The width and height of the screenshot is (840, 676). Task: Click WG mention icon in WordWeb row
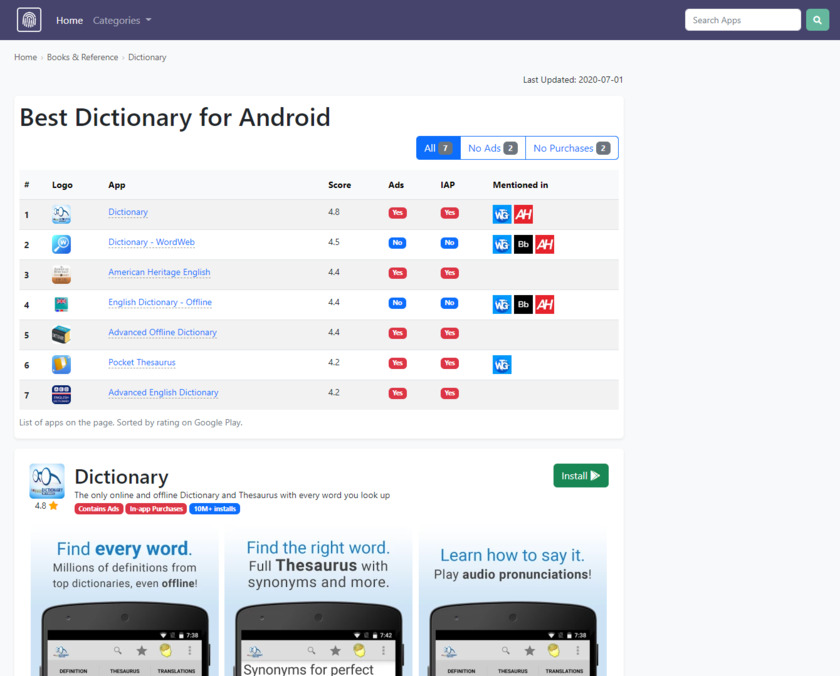tap(502, 244)
